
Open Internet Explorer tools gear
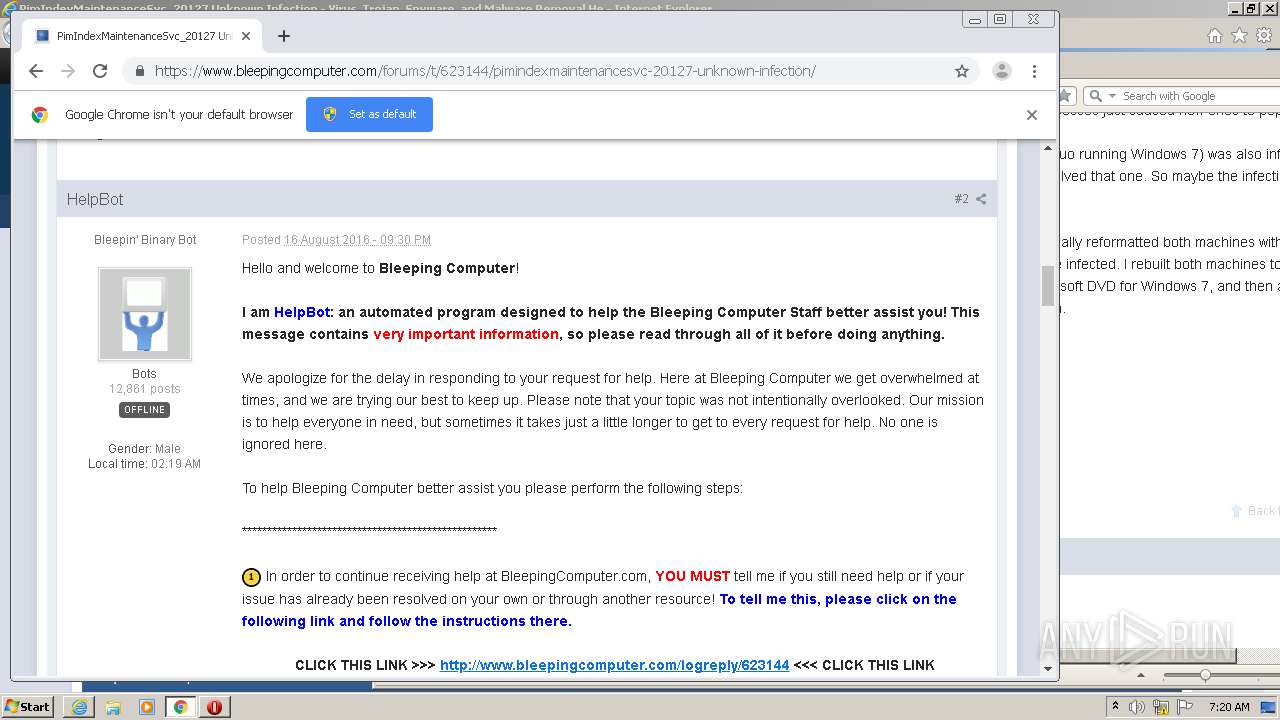point(1264,36)
